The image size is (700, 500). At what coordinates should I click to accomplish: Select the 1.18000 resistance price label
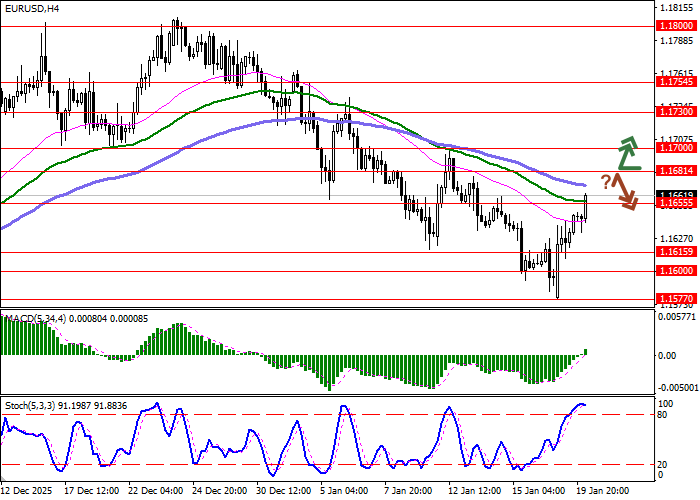pyautogui.click(x=676, y=27)
